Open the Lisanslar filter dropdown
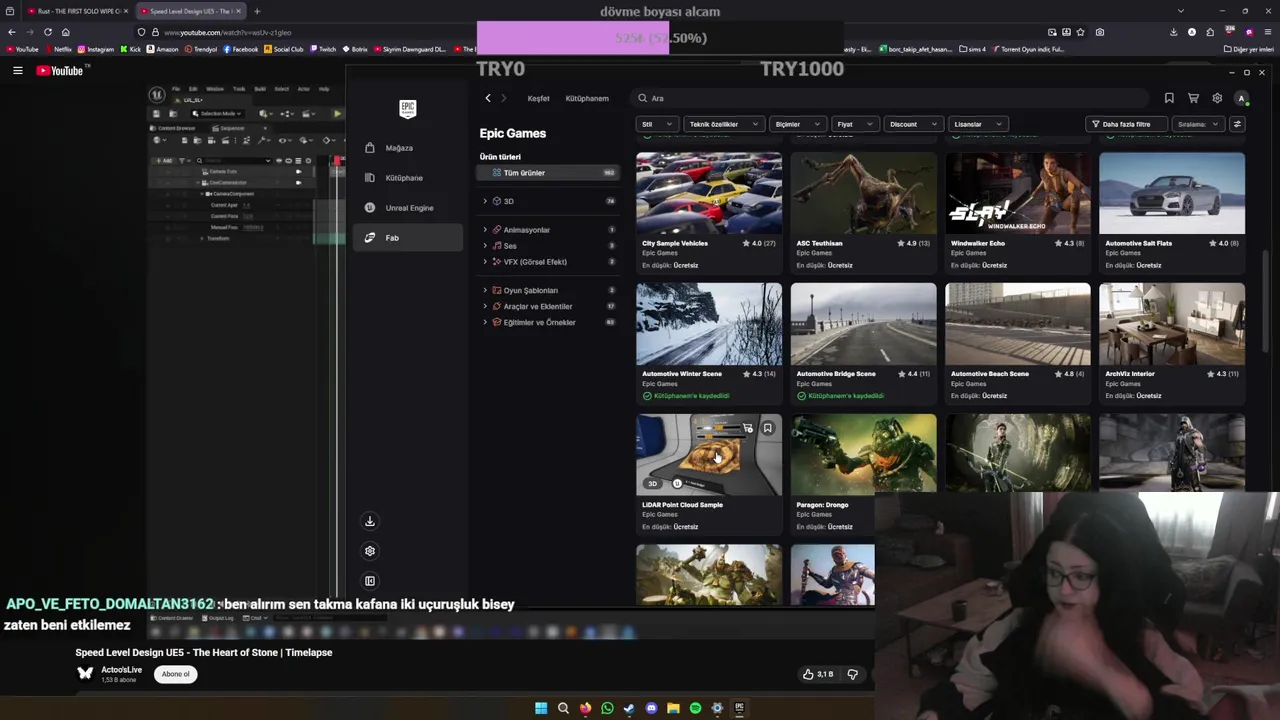Image resolution: width=1280 pixels, height=720 pixels. 977,124
